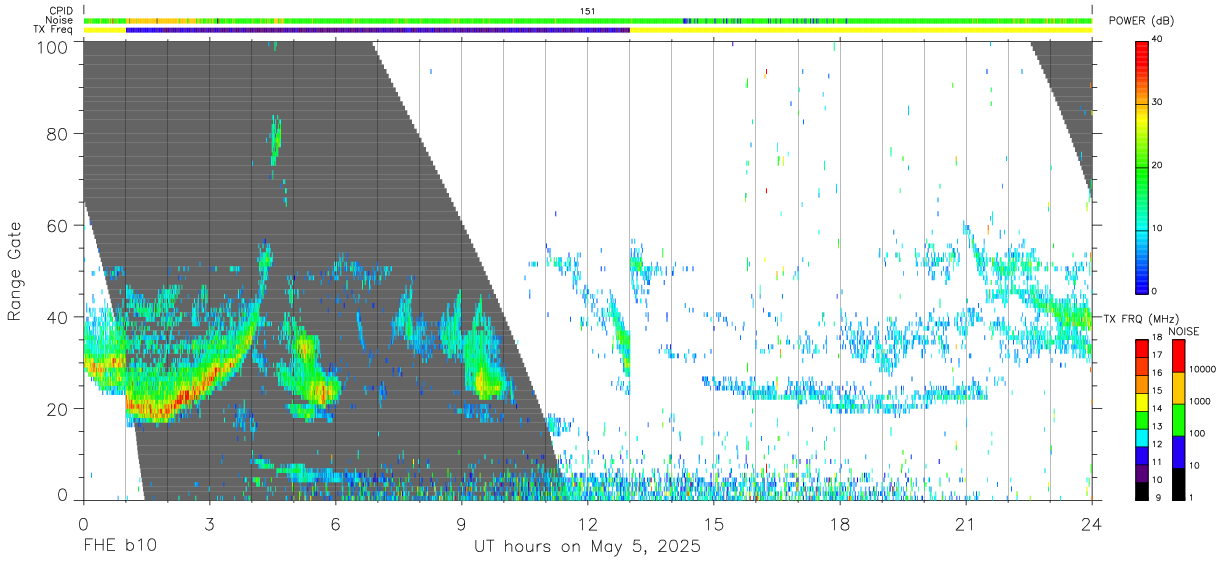Click the 12 hour label on the UT axis
This screenshot has width=1228, height=567.
point(588,523)
